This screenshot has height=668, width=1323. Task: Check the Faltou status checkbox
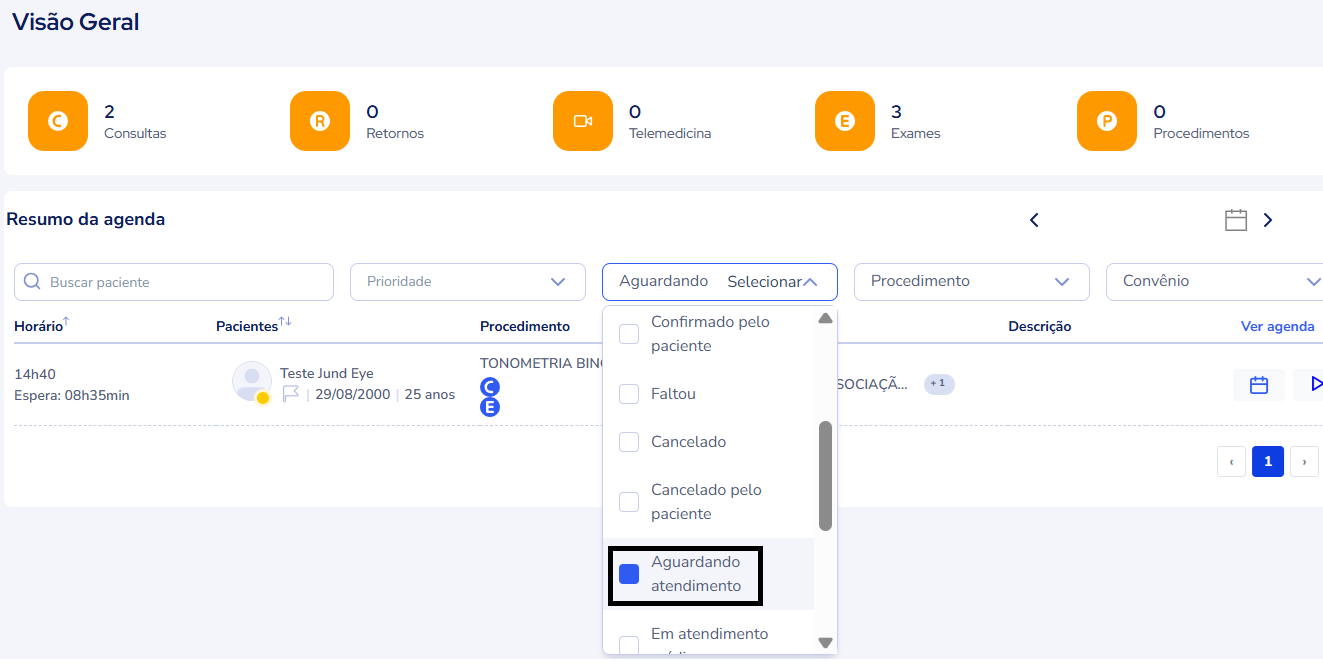[x=629, y=394]
